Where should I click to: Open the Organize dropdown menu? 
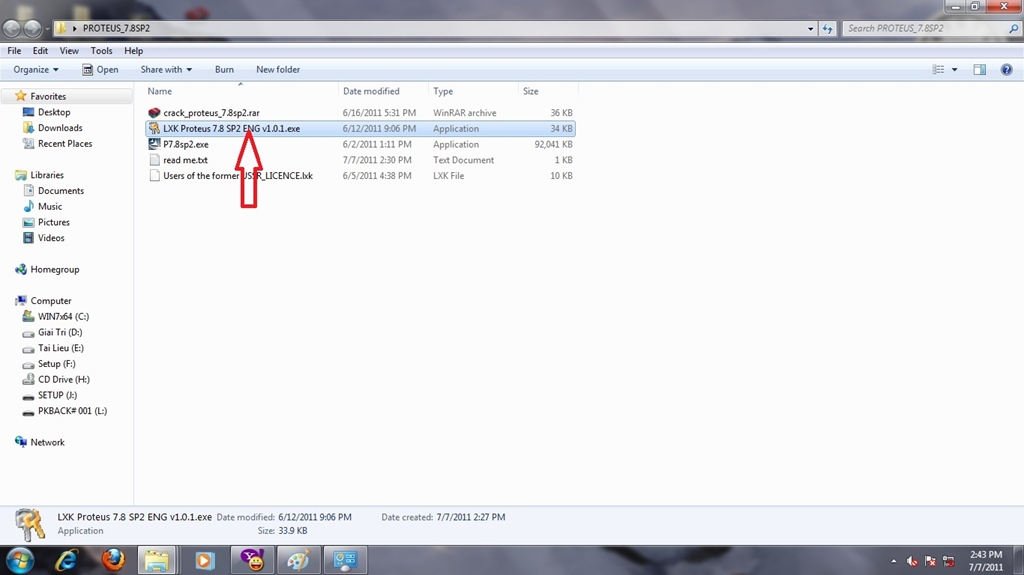coord(36,69)
